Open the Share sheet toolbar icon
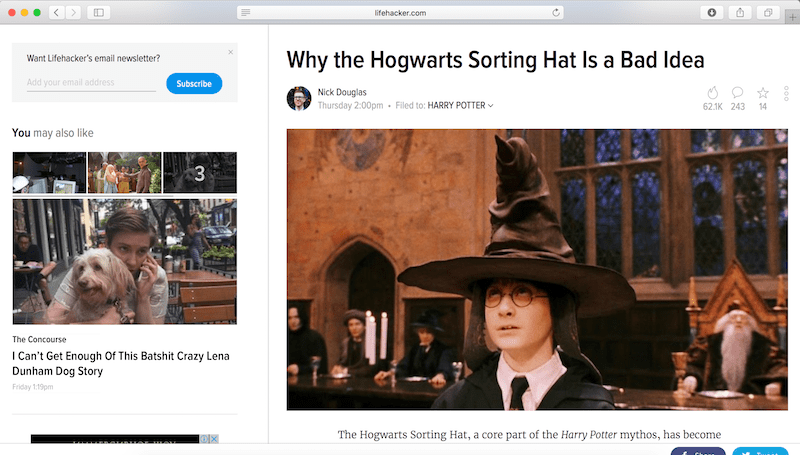Image resolution: width=800 pixels, height=455 pixels. click(x=740, y=12)
